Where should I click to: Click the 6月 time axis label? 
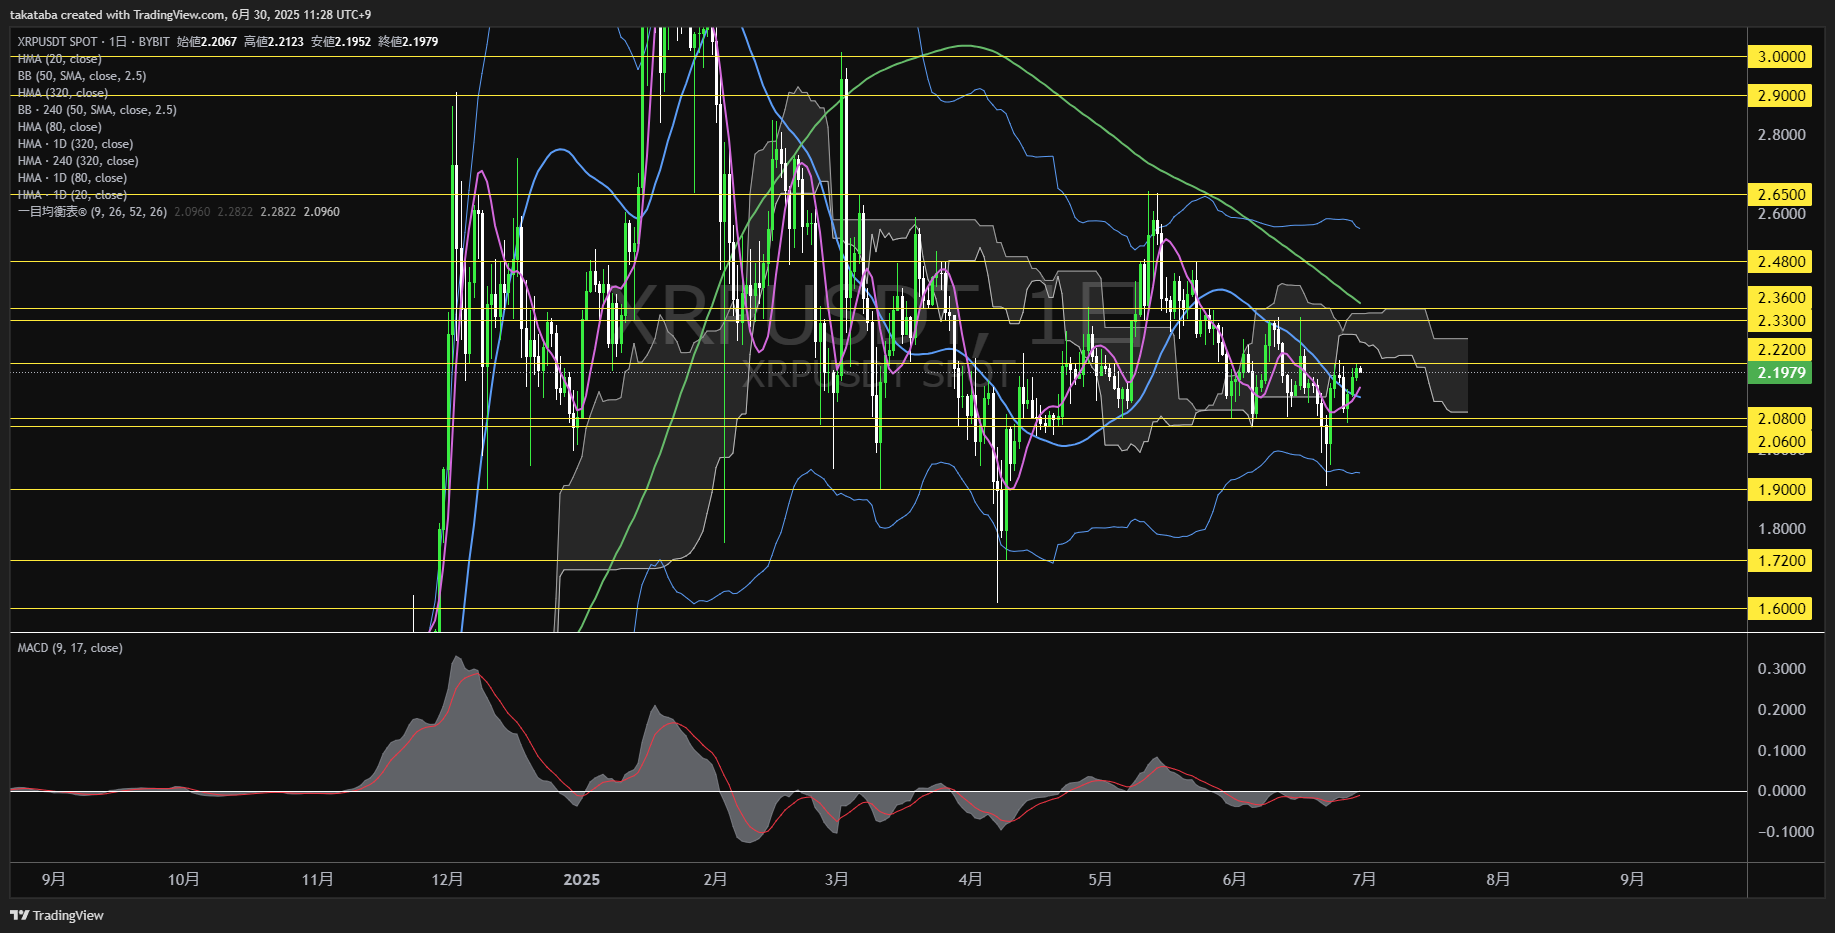(1234, 879)
